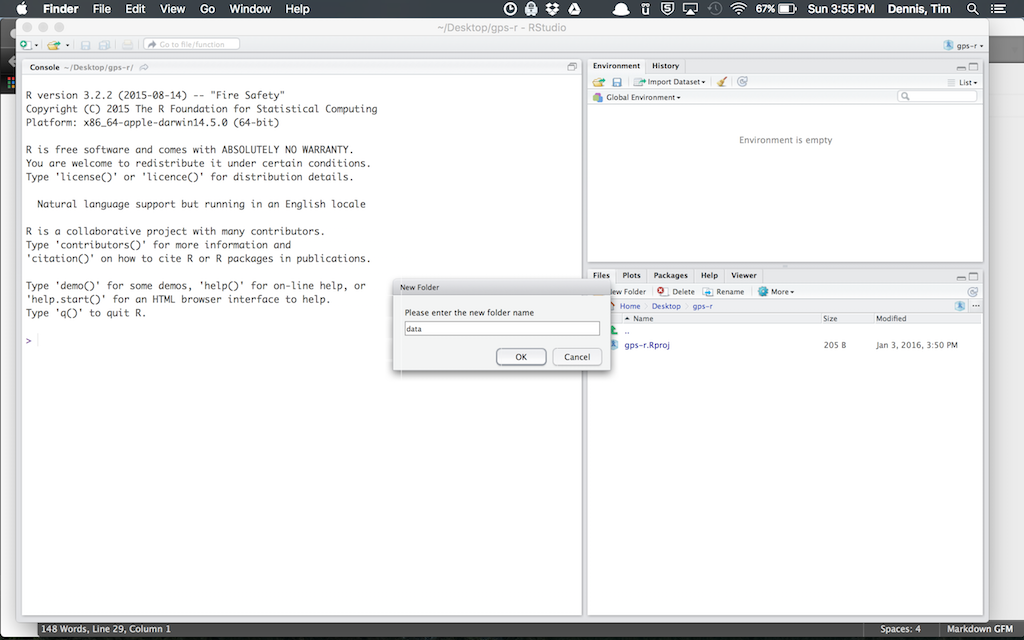This screenshot has height=640, width=1024.
Task: Click the Print icon in main toolbar
Action: click(127, 44)
